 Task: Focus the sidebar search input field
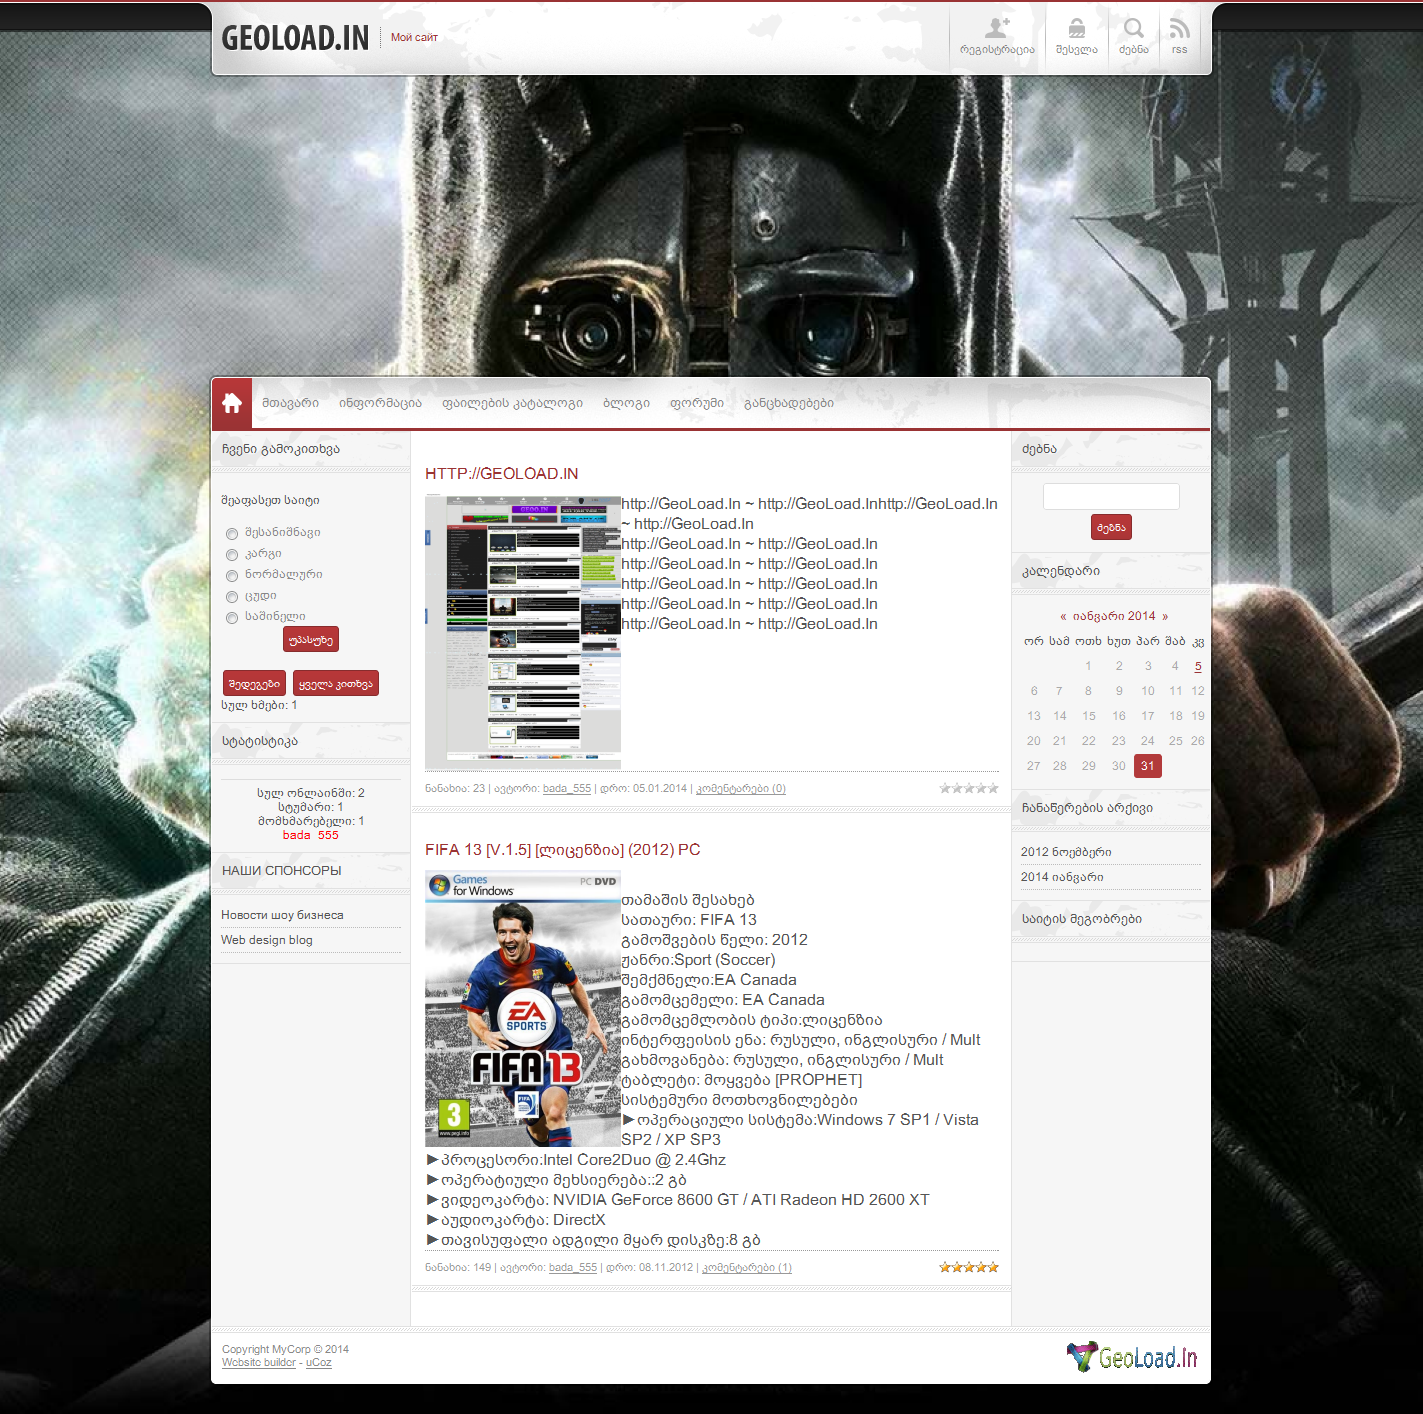[x=1111, y=497]
